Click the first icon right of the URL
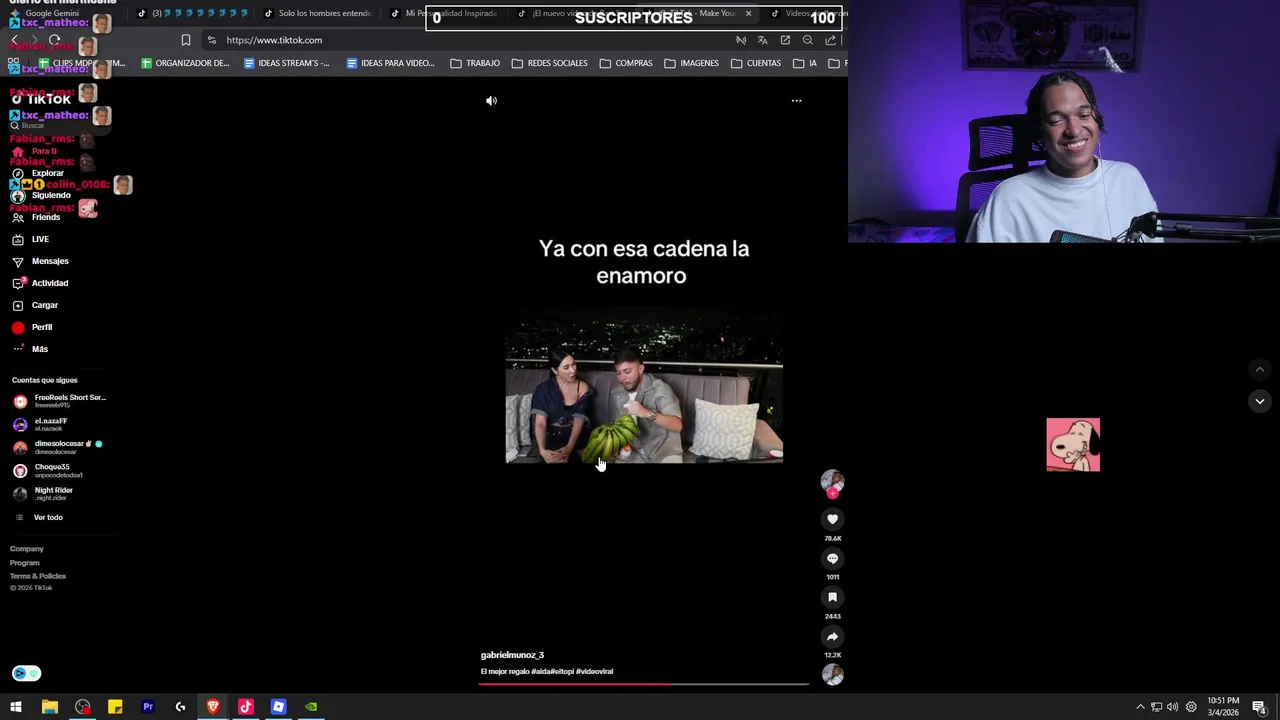 tap(741, 40)
